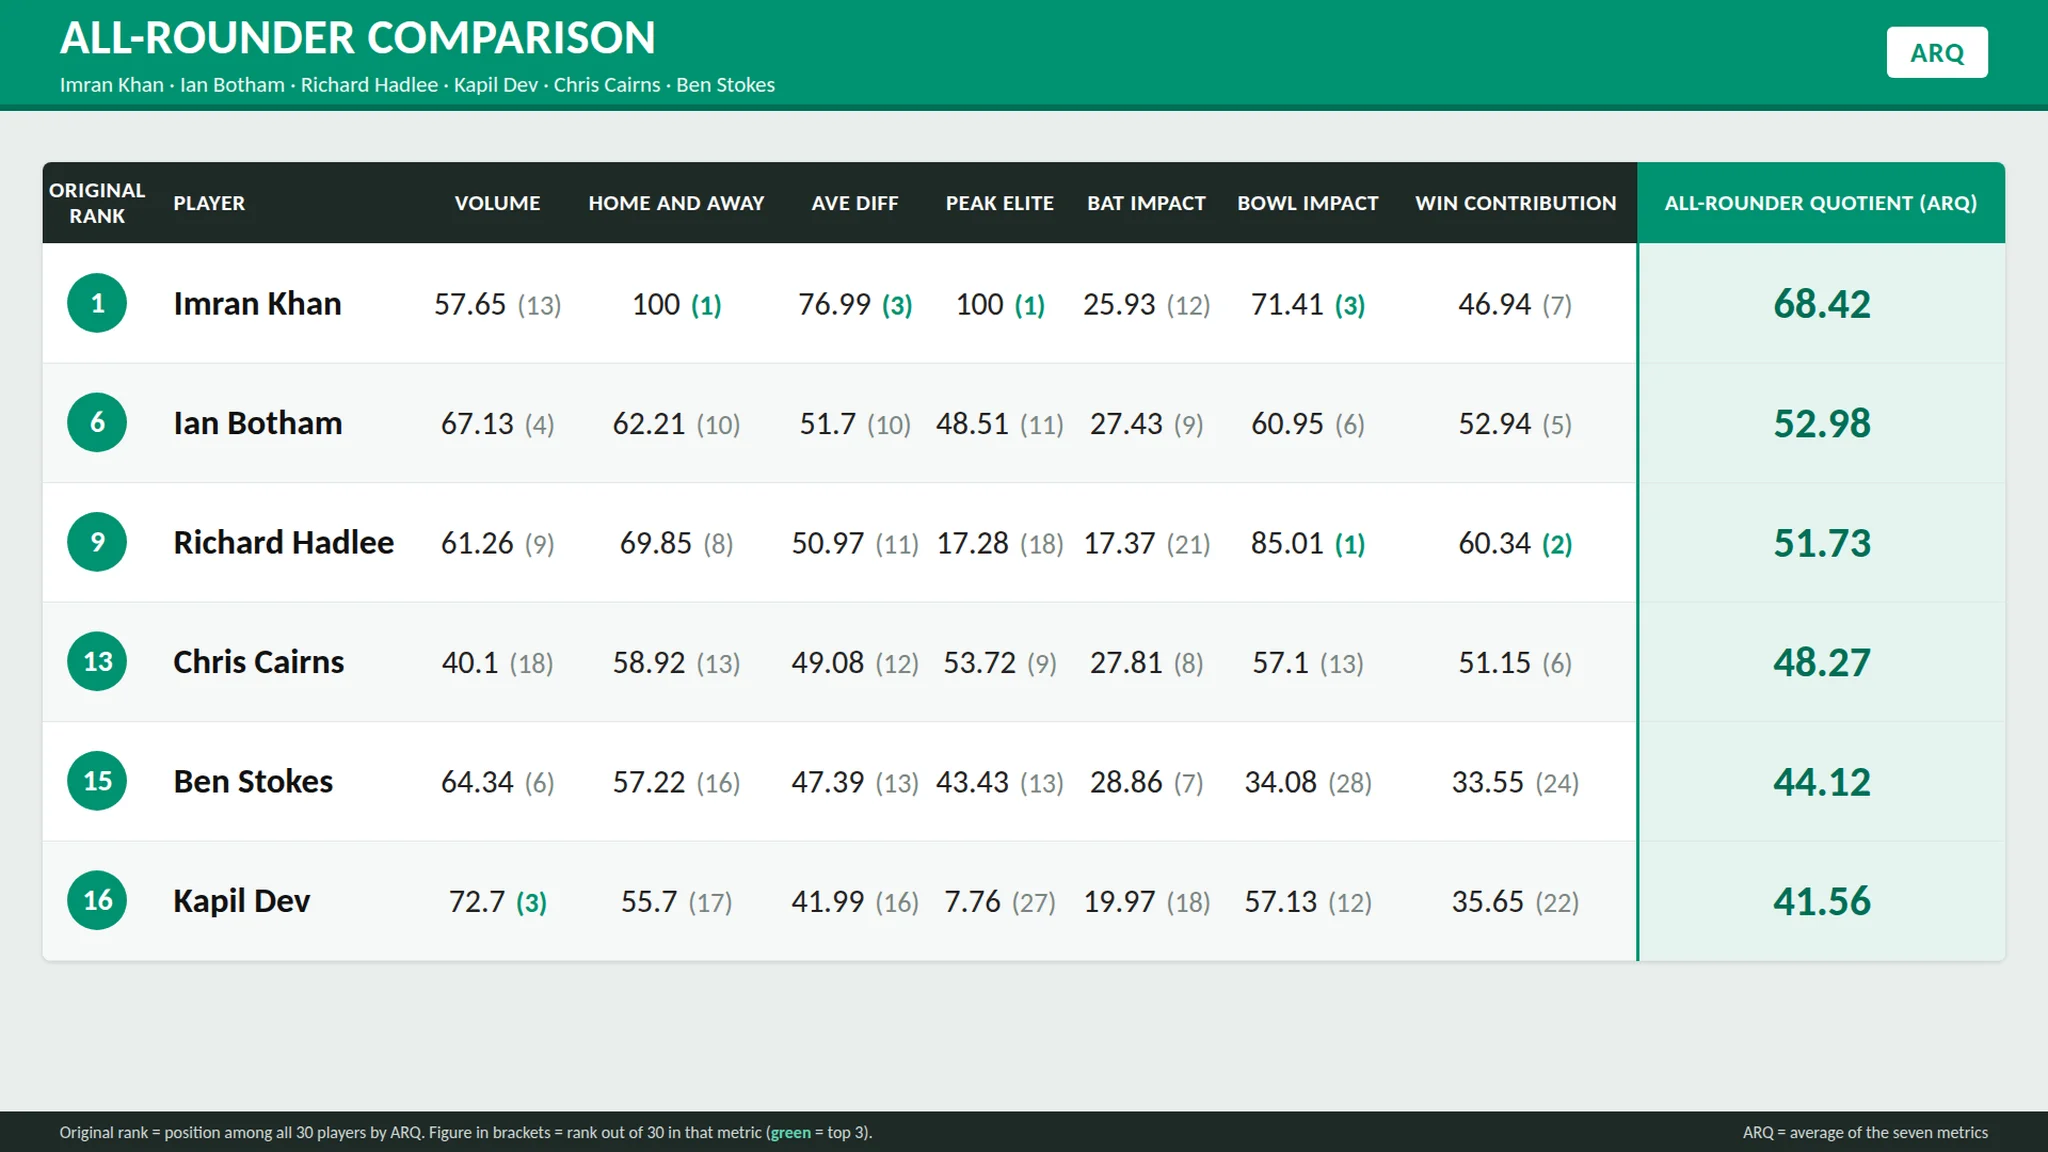This screenshot has width=2048, height=1152.
Task: Select the Volume column header
Action: [x=497, y=203]
